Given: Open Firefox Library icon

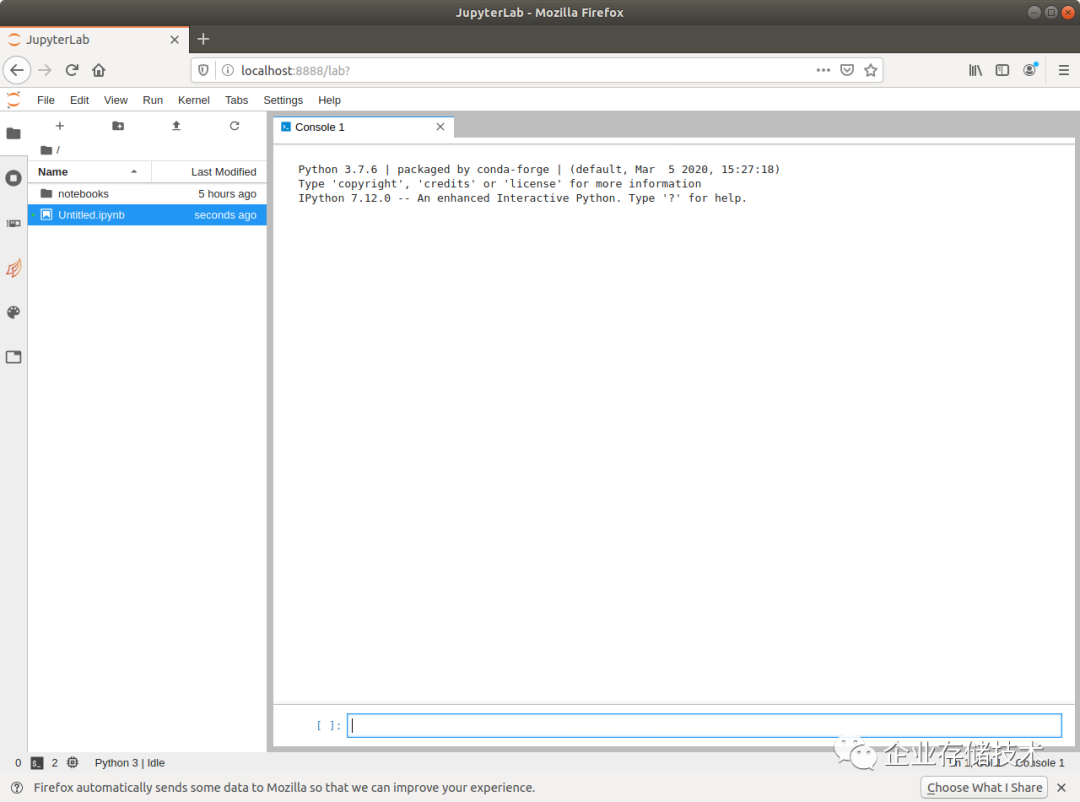Looking at the screenshot, I should tap(975, 70).
